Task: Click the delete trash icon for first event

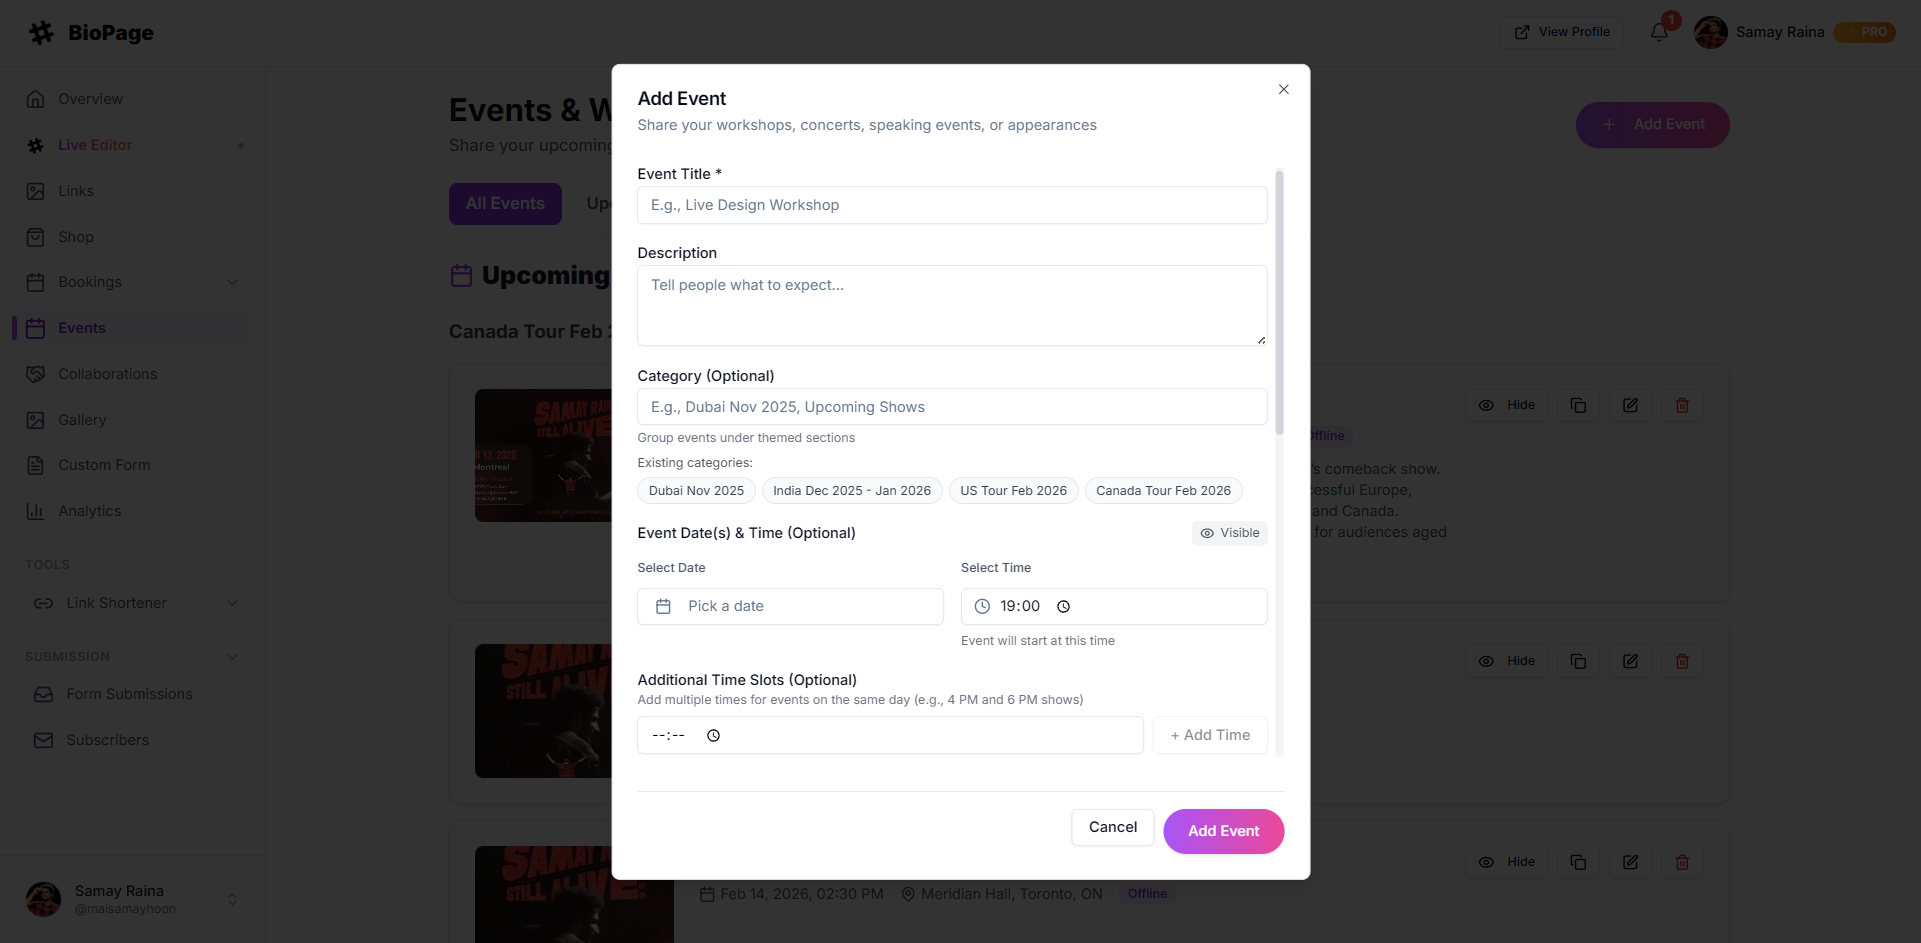Action: tap(1682, 405)
